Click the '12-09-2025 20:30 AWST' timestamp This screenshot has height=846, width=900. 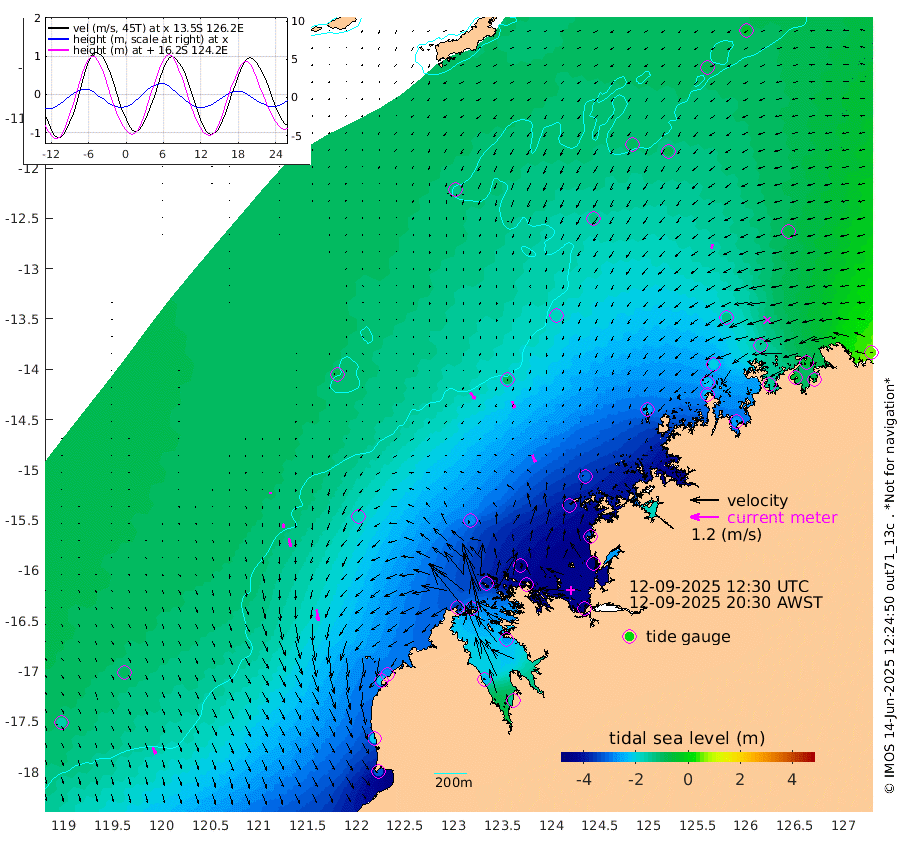(x=726, y=603)
